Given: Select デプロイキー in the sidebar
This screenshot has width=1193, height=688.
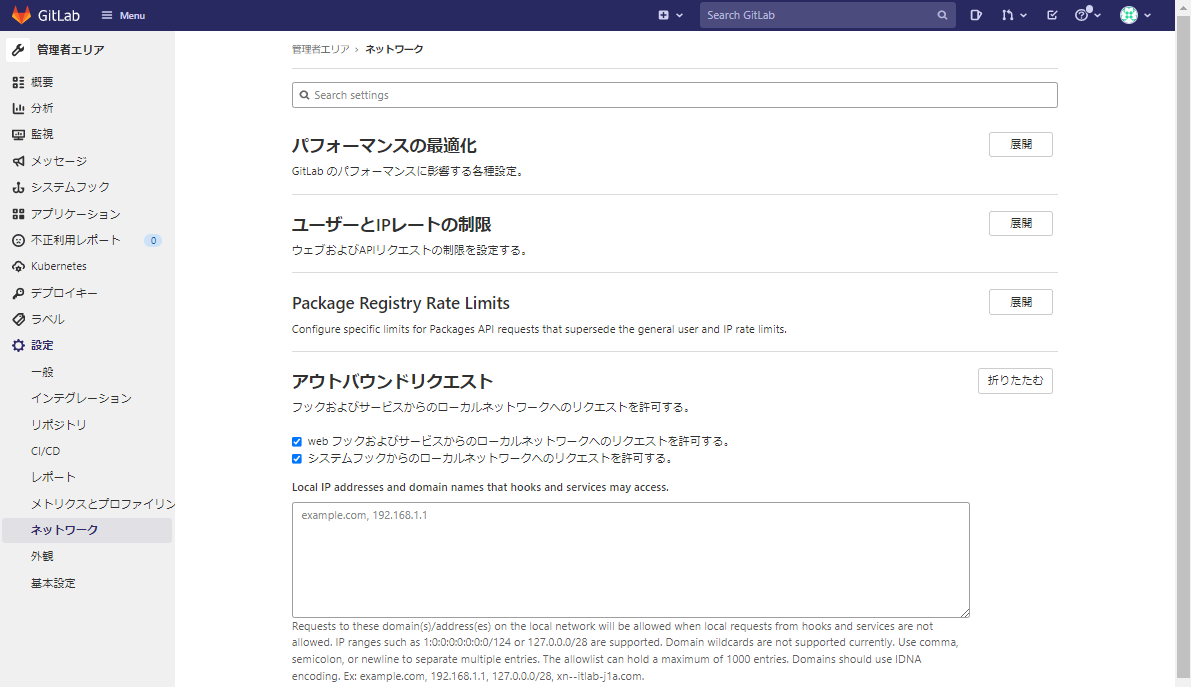Looking at the screenshot, I should [62, 292].
